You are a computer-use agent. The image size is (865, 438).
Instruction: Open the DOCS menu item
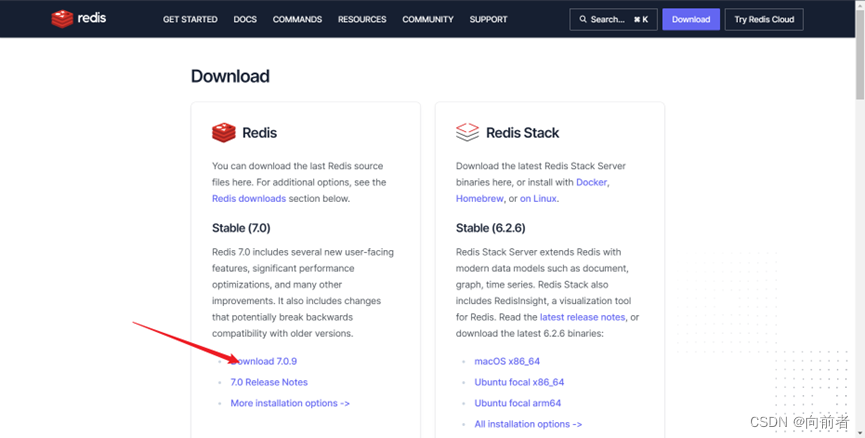pos(245,19)
